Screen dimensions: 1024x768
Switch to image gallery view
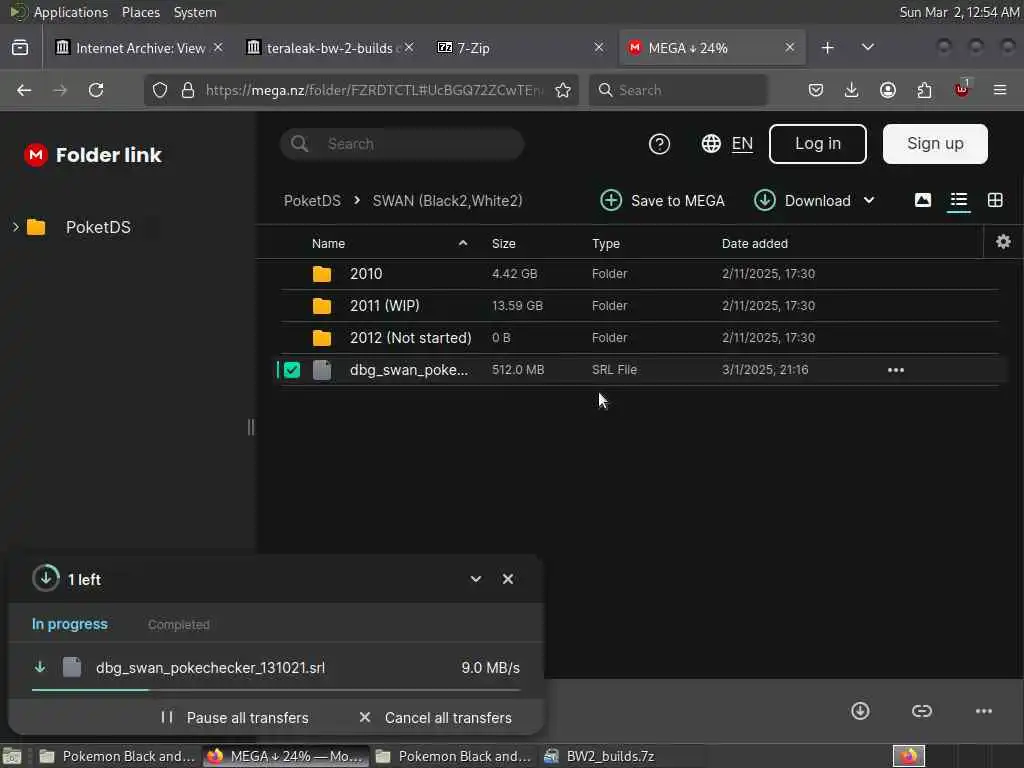coord(923,200)
